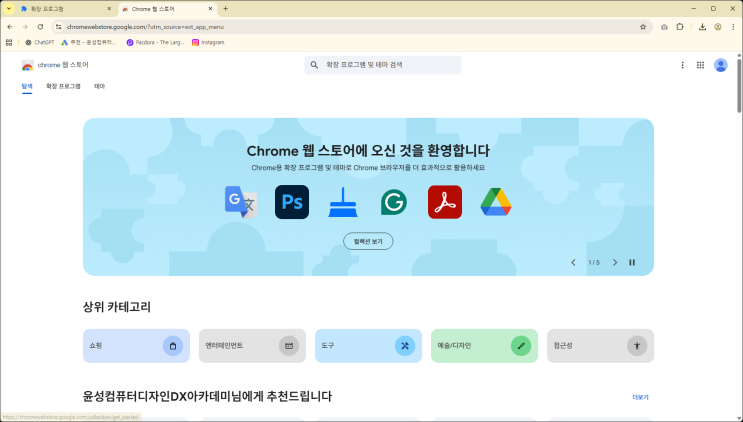
Task: Switch to the 테마 tab
Action: [100, 87]
